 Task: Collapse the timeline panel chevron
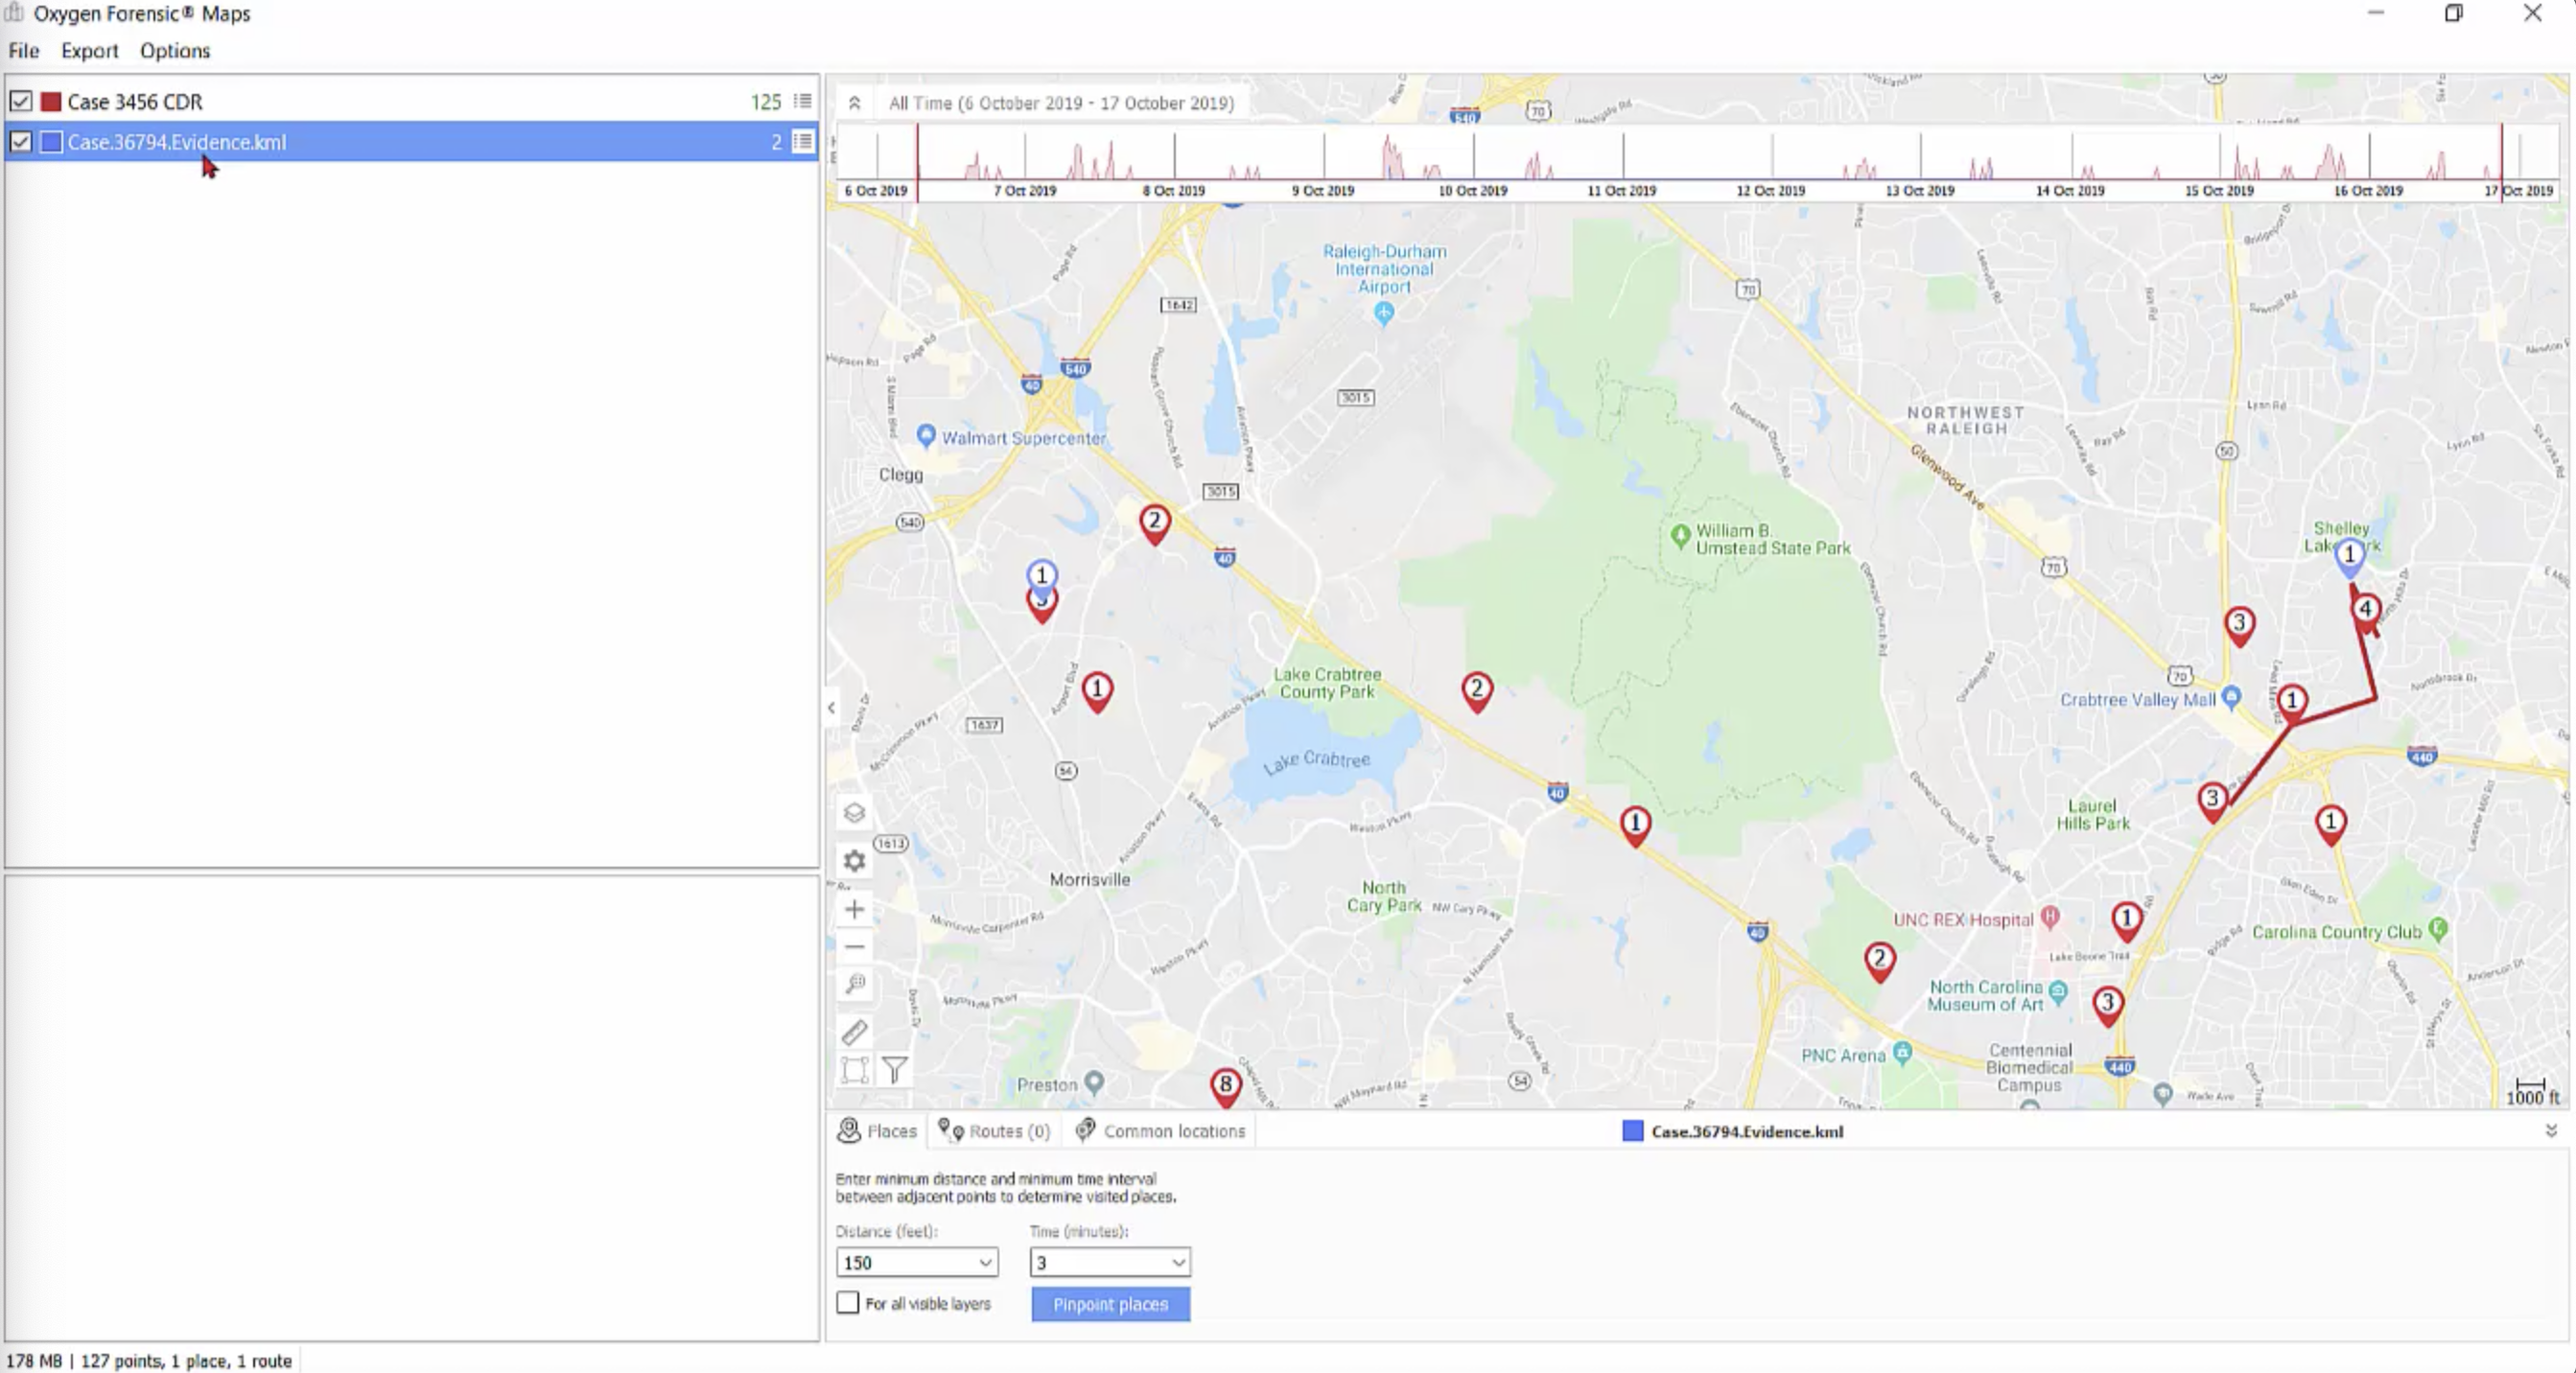tap(854, 103)
